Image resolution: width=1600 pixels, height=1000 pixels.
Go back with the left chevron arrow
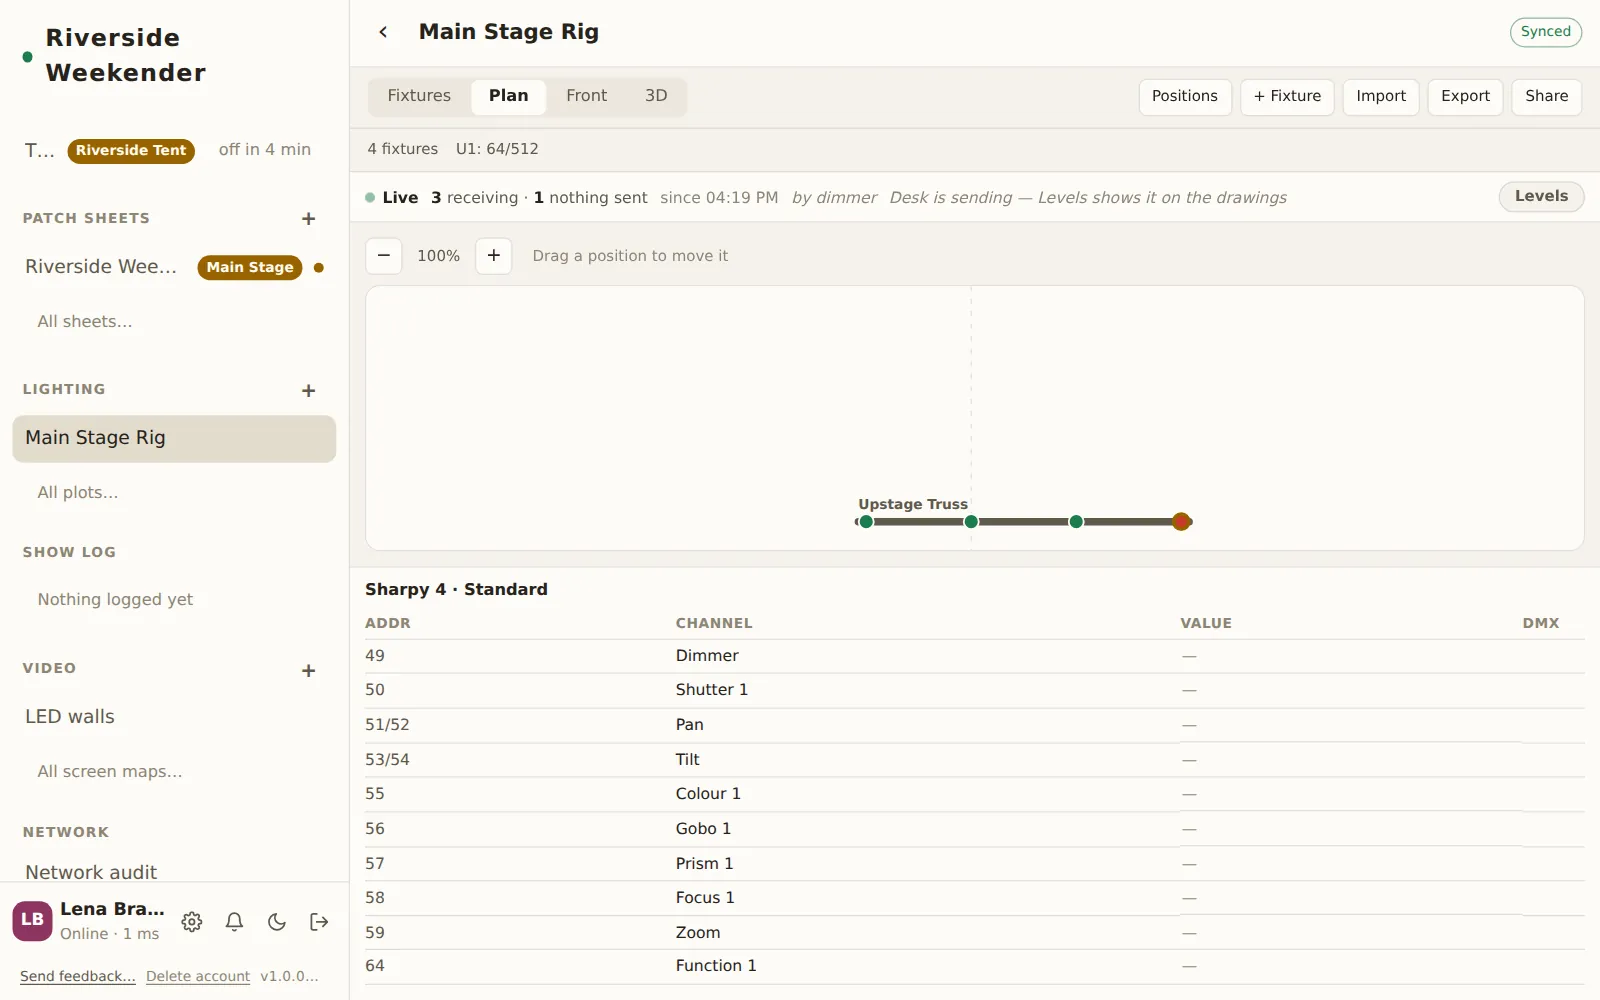pos(383,32)
